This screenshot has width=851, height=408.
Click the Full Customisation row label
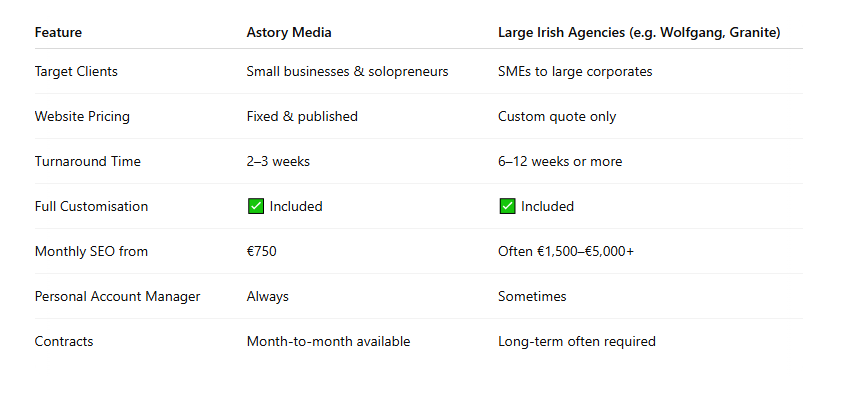click(91, 207)
